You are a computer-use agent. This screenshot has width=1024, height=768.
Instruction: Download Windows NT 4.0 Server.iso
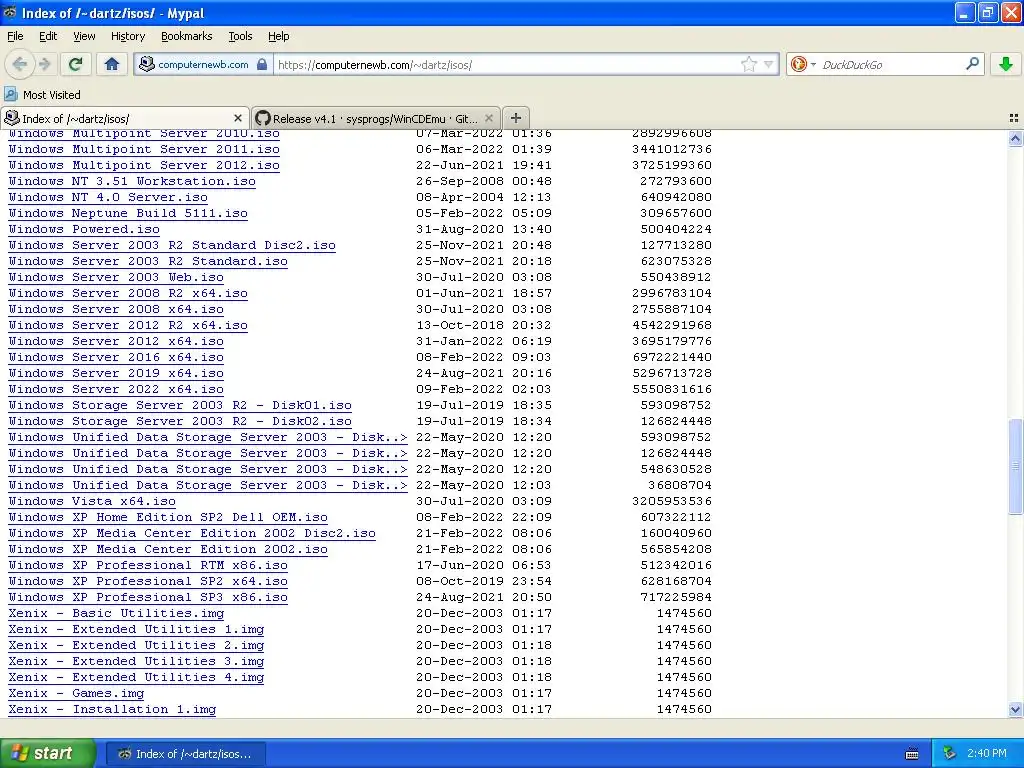pos(108,197)
